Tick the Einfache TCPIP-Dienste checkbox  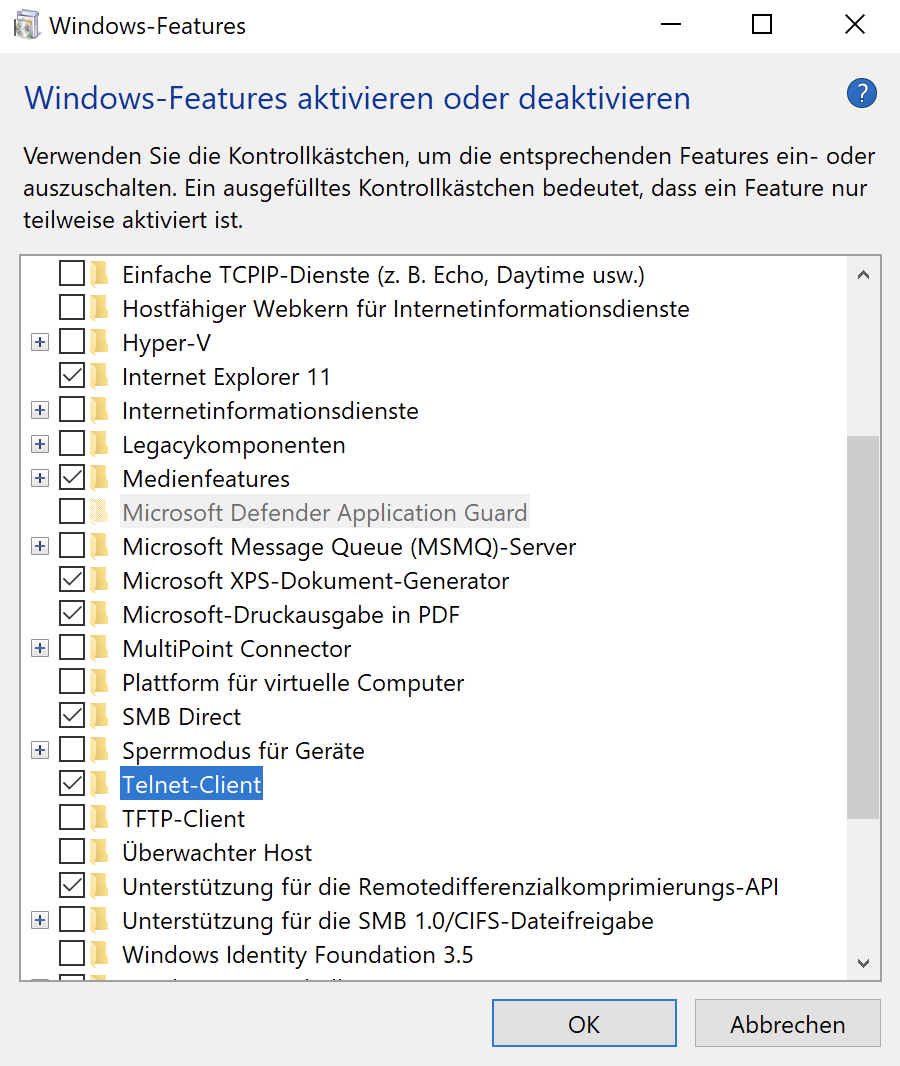pyautogui.click(x=72, y=273)
